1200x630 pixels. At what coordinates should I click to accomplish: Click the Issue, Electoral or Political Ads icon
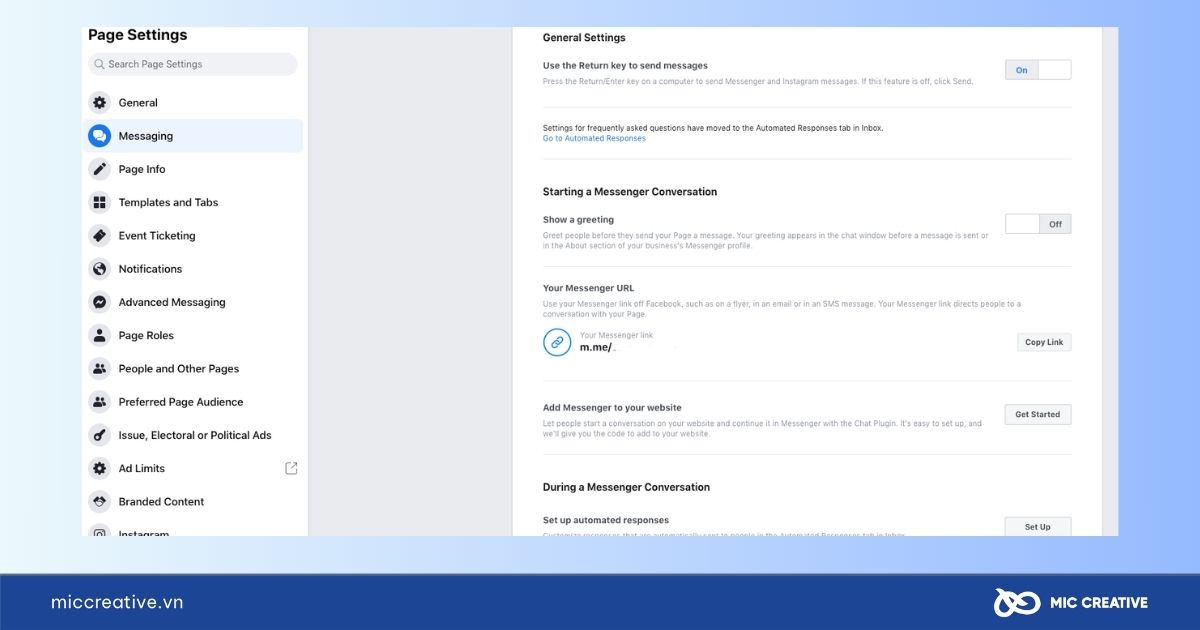tap(99, 435)
